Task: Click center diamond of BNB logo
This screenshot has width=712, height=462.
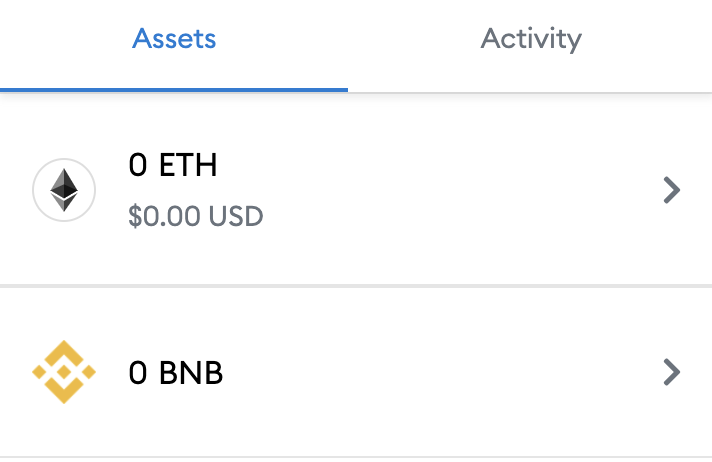Action: click(x=64, y=372)
